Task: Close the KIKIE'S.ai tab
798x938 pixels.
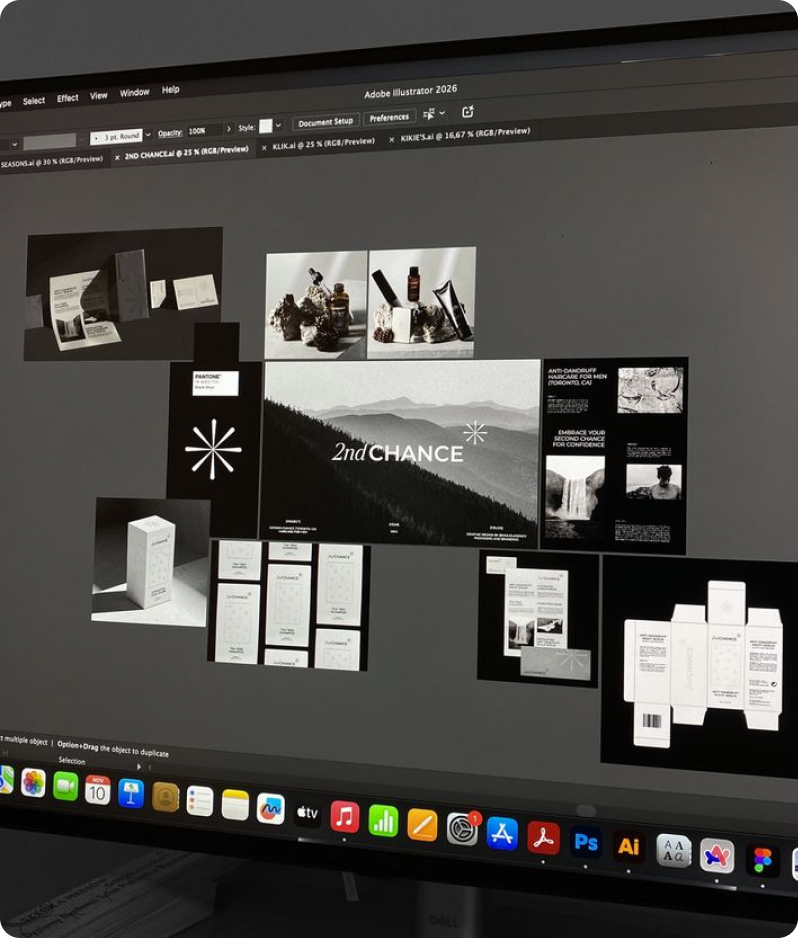Action: (391, 139)
